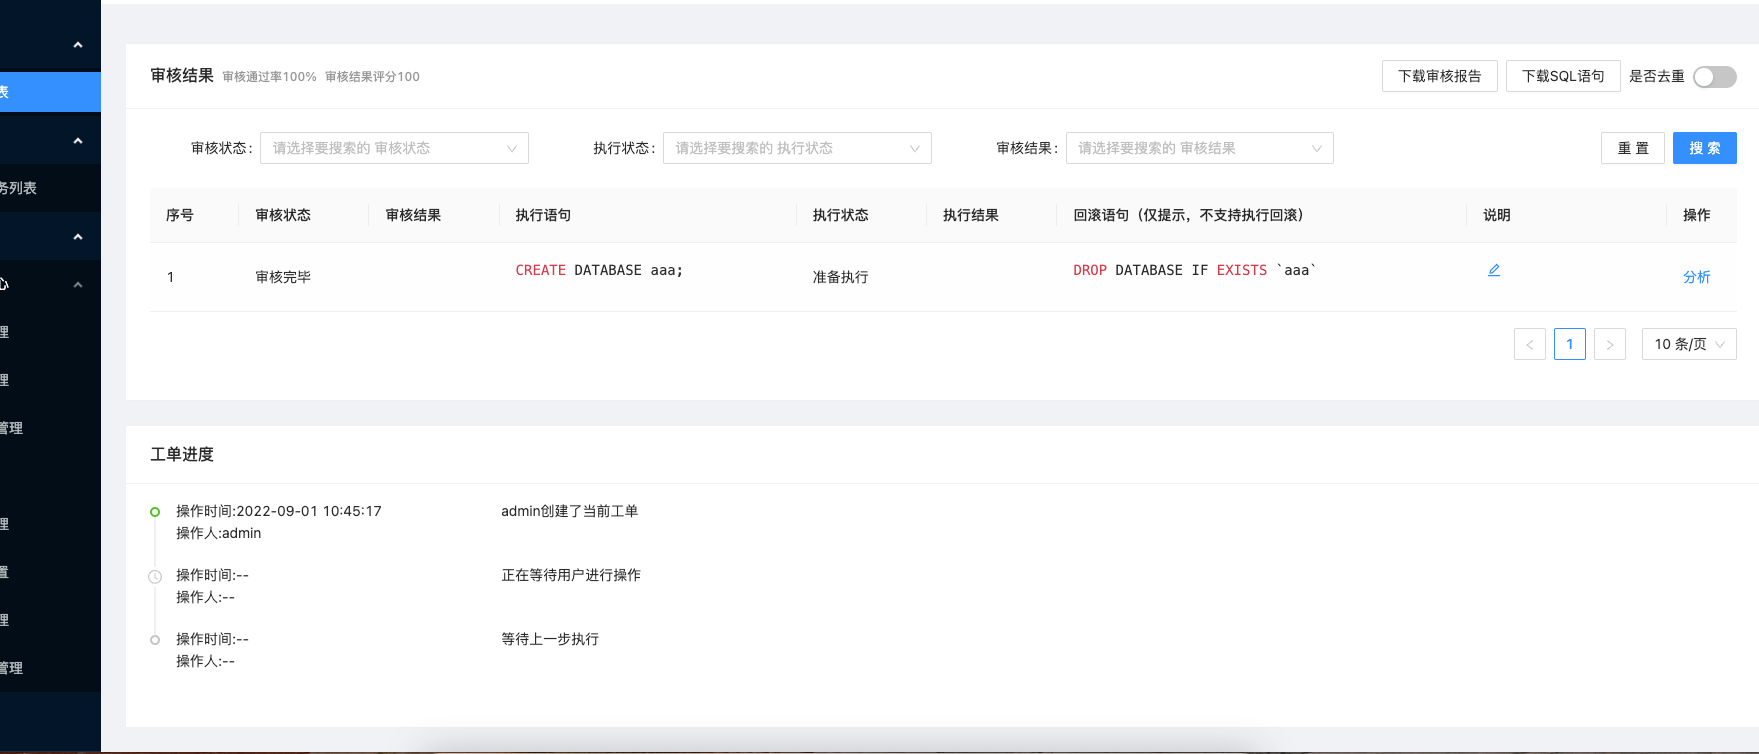The image size is (1759, 754).
Task: Collapse the sidebar group above 务列表
Action: point(78,141)
